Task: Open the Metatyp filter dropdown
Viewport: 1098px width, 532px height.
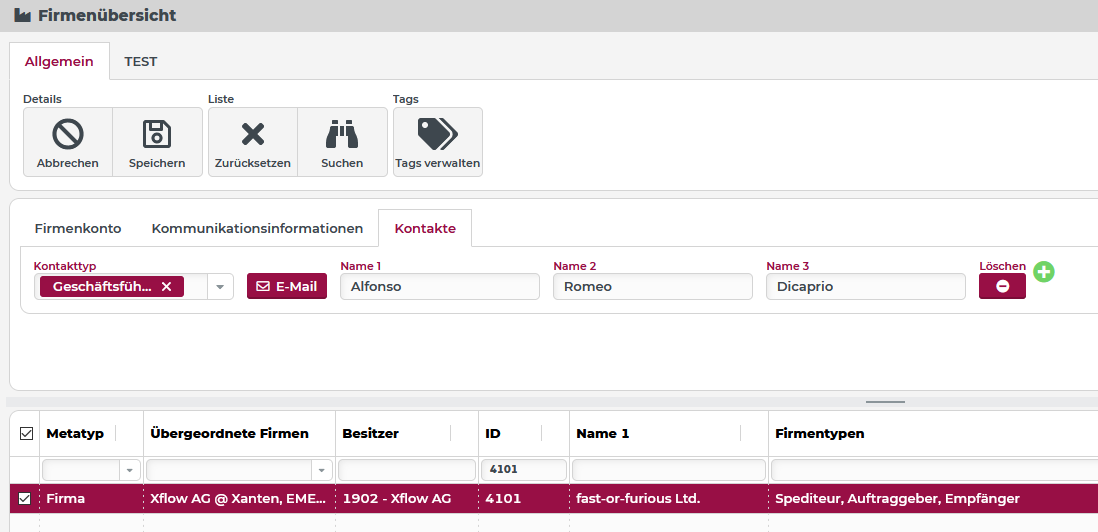Action: pyautogui.click(x=128, y=470)
